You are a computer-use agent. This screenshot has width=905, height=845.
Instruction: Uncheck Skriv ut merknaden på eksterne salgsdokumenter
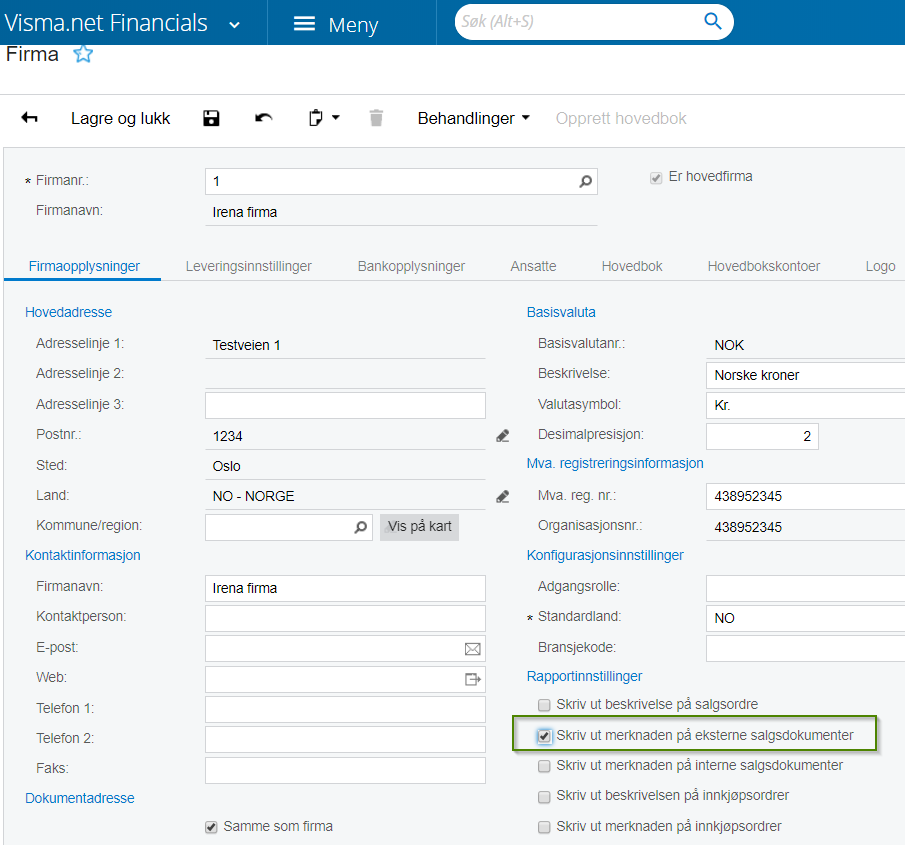(x=544, y=736)
